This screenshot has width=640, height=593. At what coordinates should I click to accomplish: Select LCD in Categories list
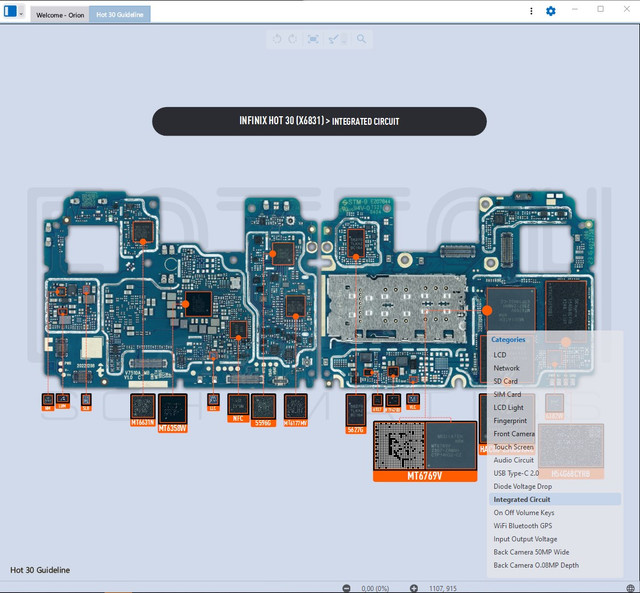point(500,355)
